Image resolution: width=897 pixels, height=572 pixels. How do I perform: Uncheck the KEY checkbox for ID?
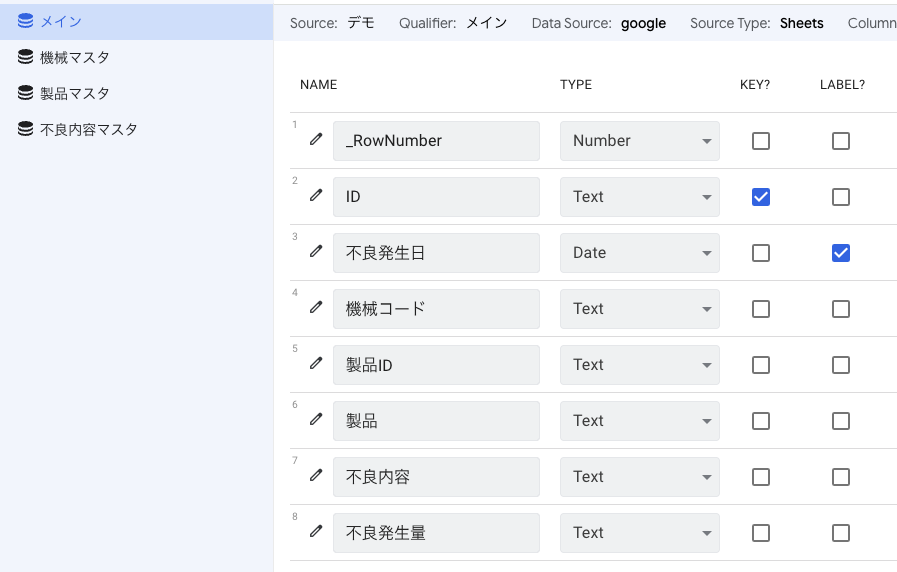point(761,197)
